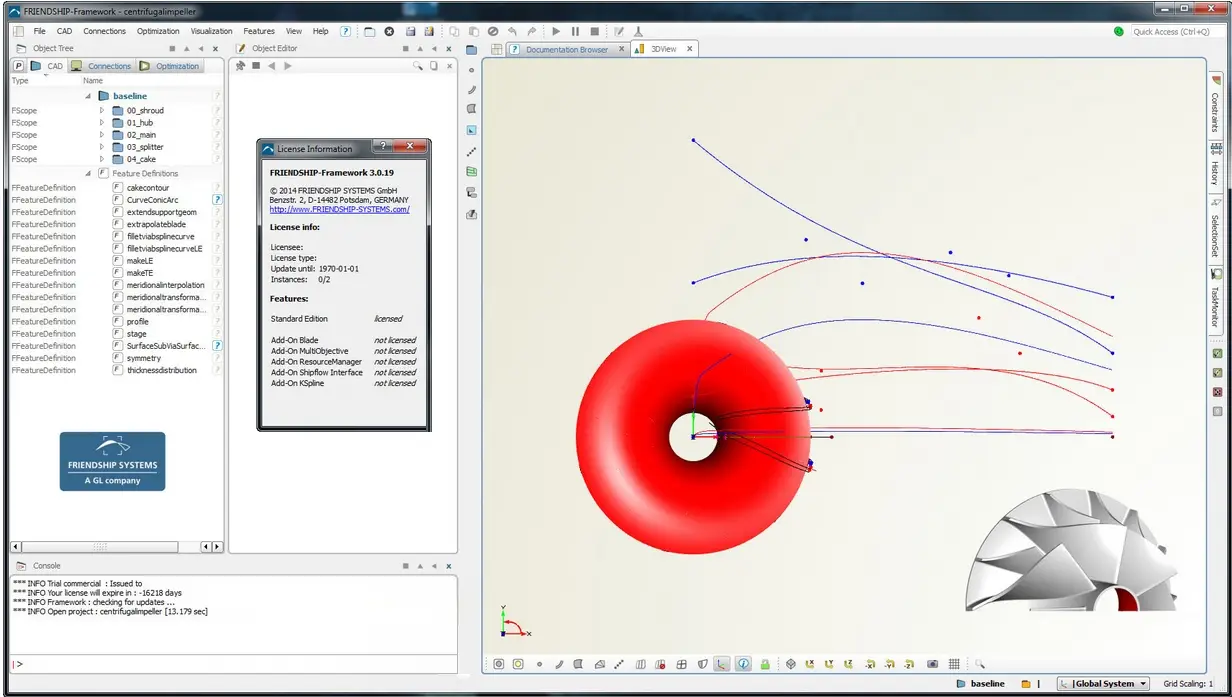1232x697 pixels.
Task: Open the Constraints side panel
Action: [1216, 106]
